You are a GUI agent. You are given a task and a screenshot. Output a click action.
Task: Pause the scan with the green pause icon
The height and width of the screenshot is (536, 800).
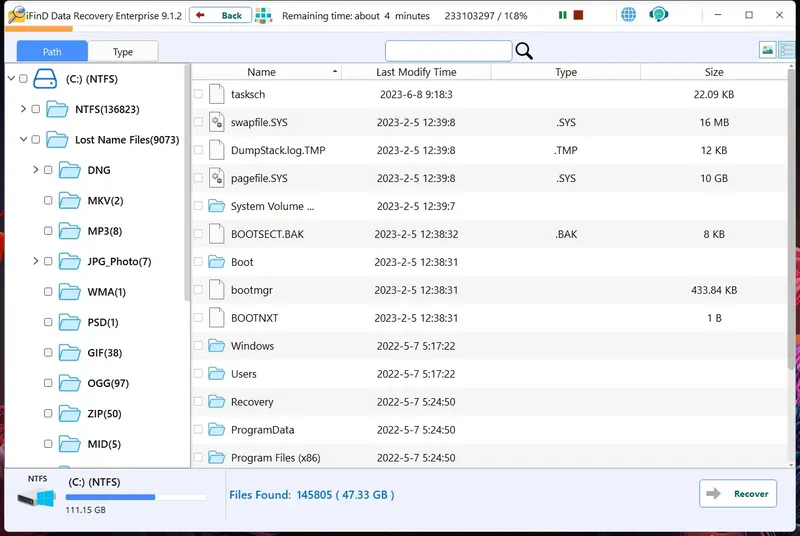(x=562, y=15)
